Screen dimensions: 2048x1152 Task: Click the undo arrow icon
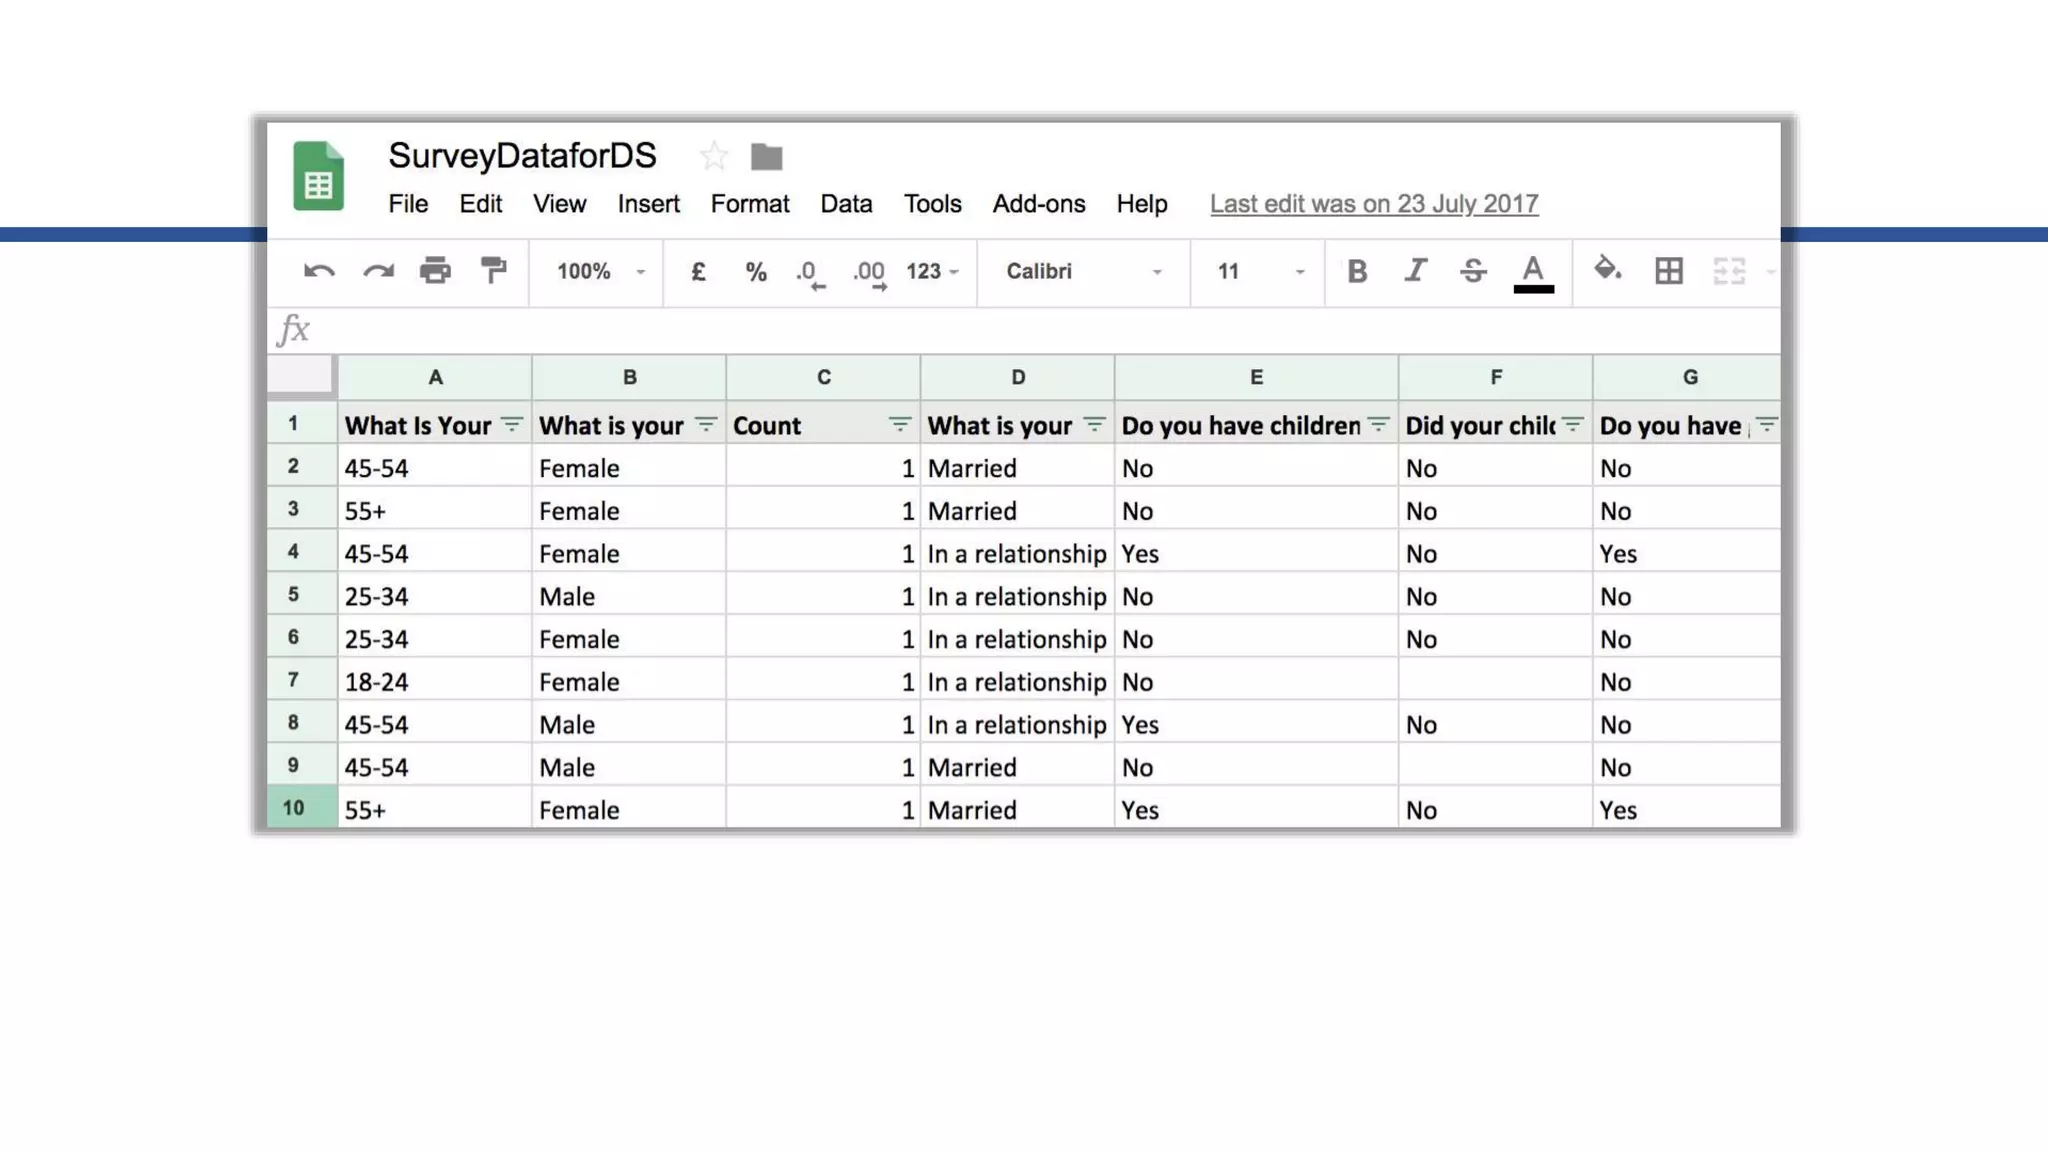click(319, 271)
